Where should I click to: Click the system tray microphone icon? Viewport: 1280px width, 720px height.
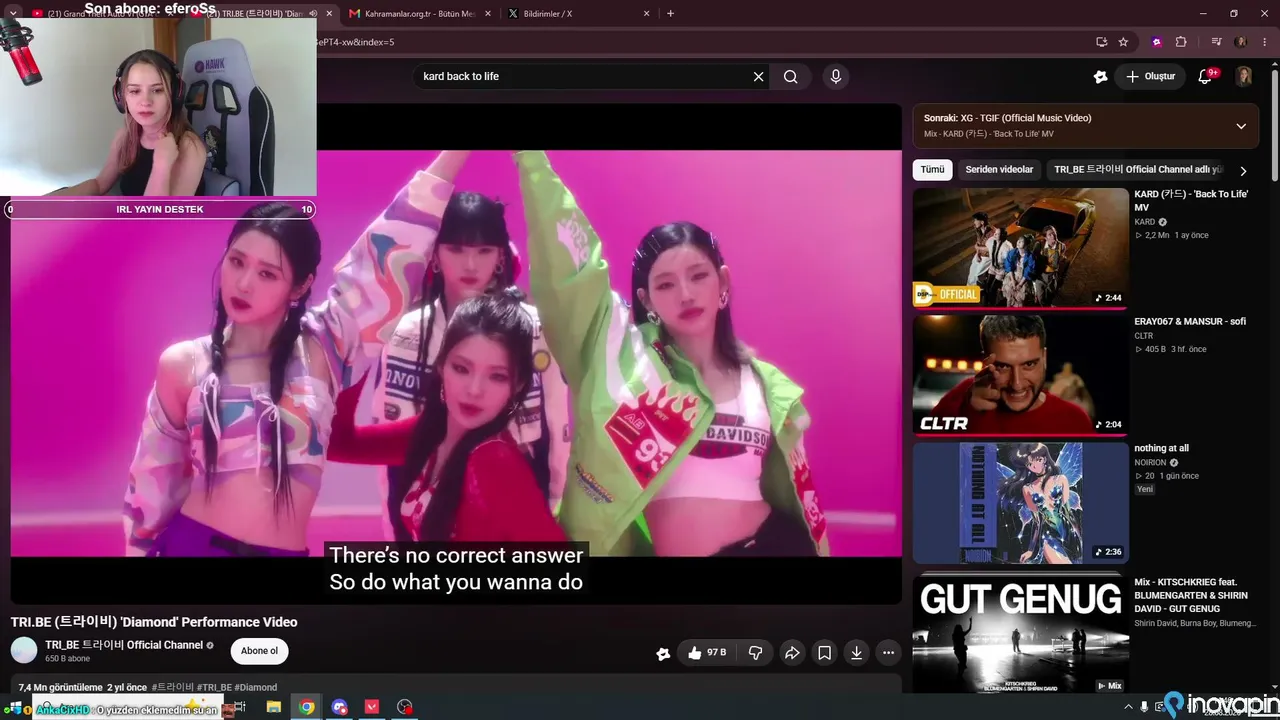coord(1145,707)
